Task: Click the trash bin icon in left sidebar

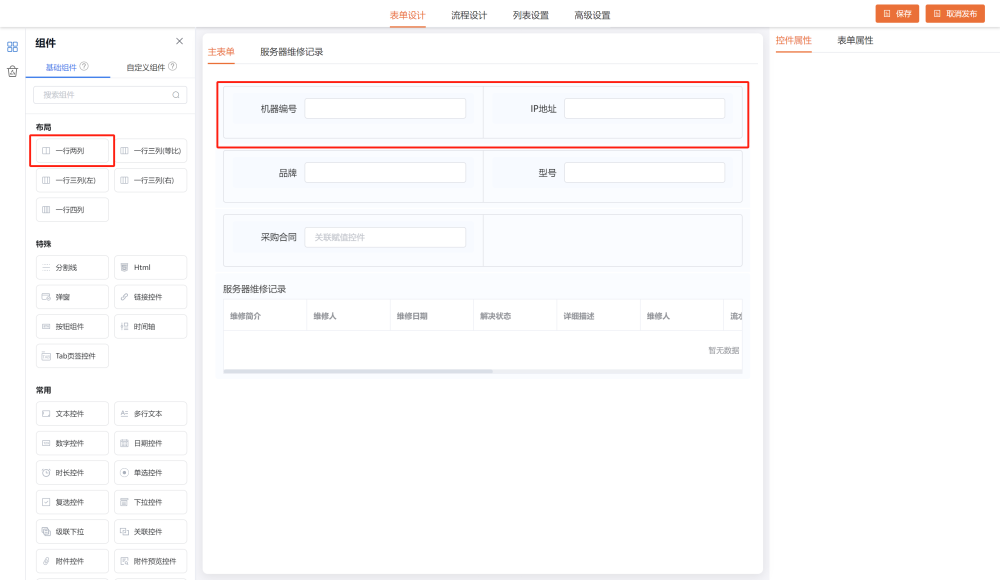Action: click(12, 71)
